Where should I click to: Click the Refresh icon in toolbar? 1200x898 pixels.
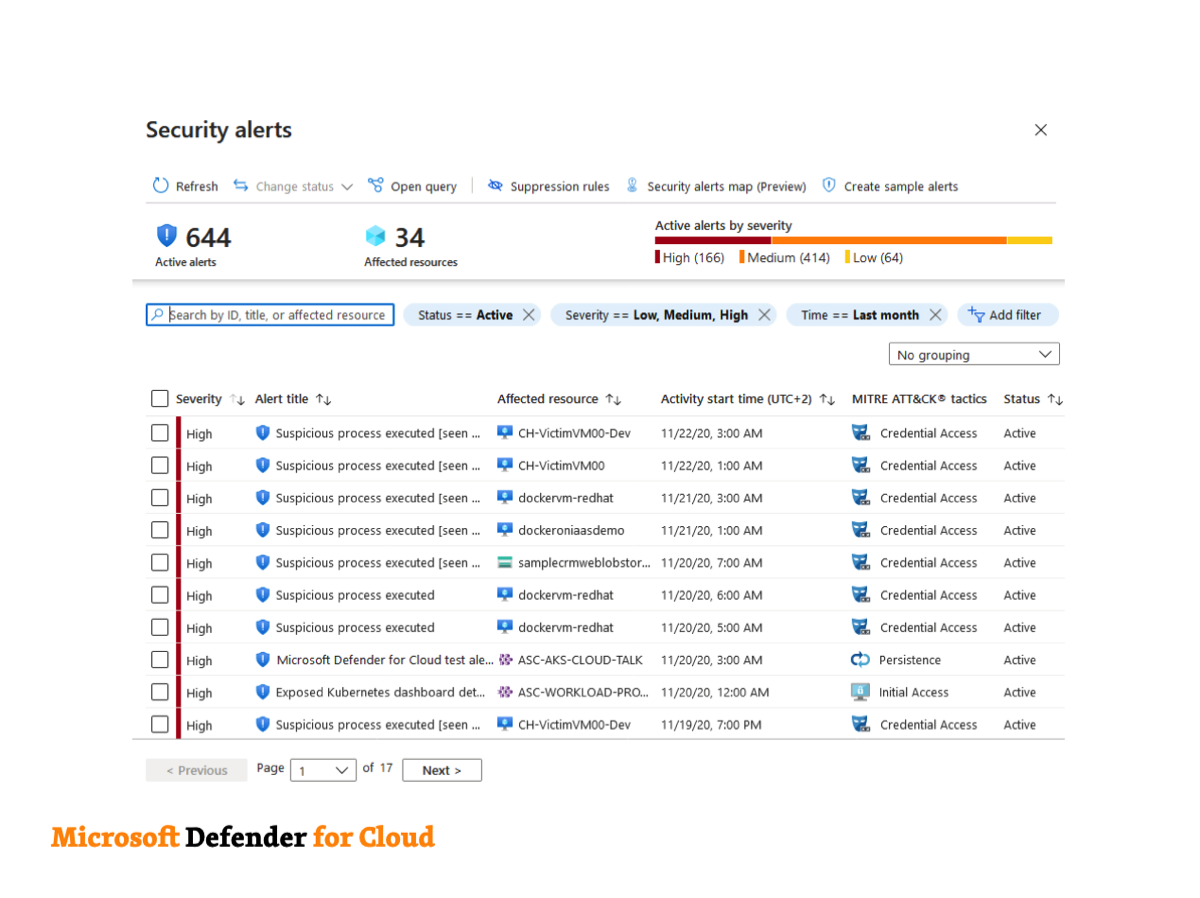tap(161, 186)
